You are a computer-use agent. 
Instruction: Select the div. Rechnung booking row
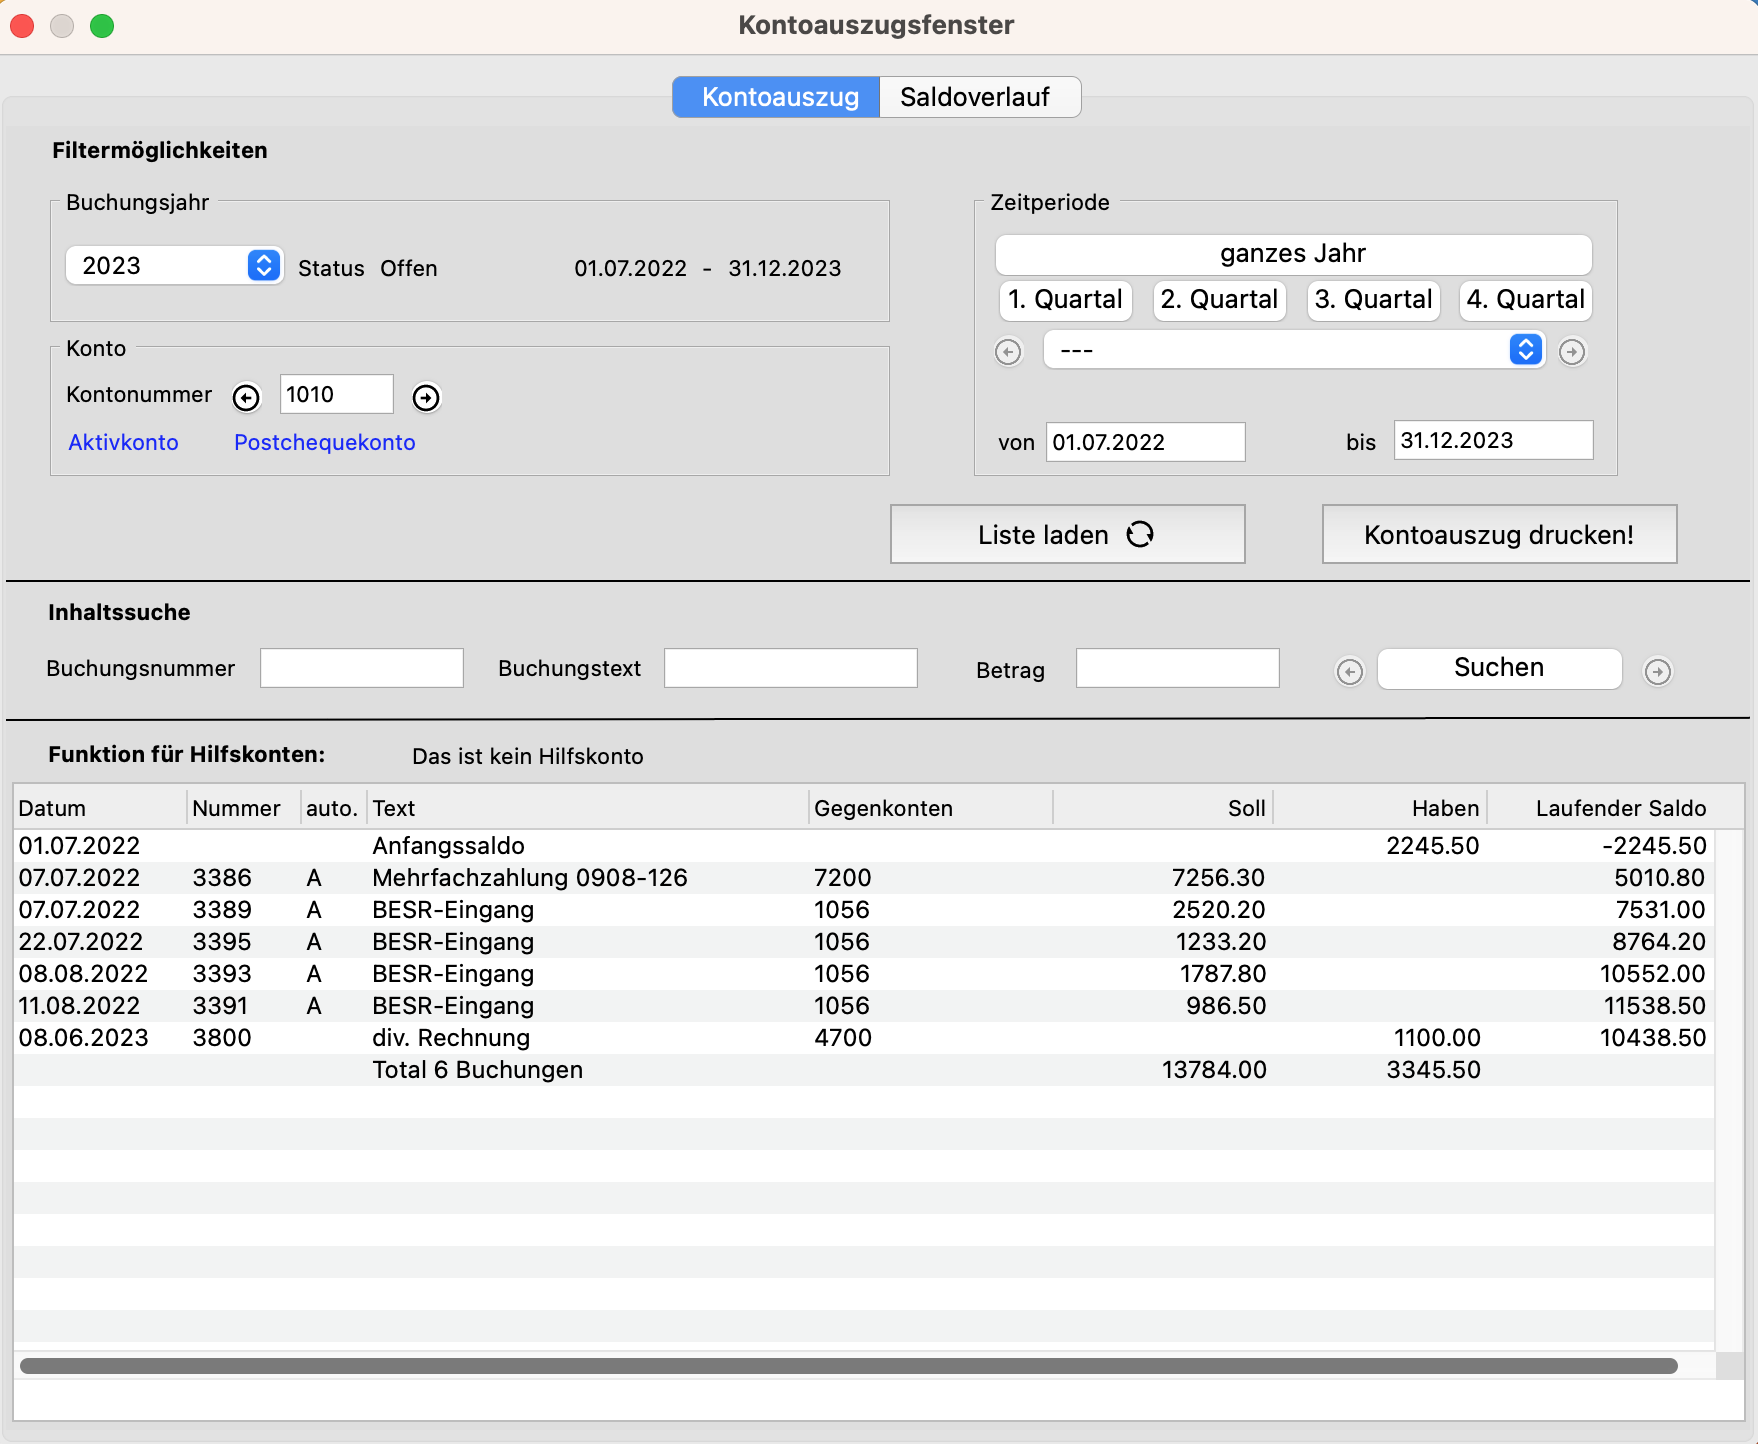click(450, 1038)
